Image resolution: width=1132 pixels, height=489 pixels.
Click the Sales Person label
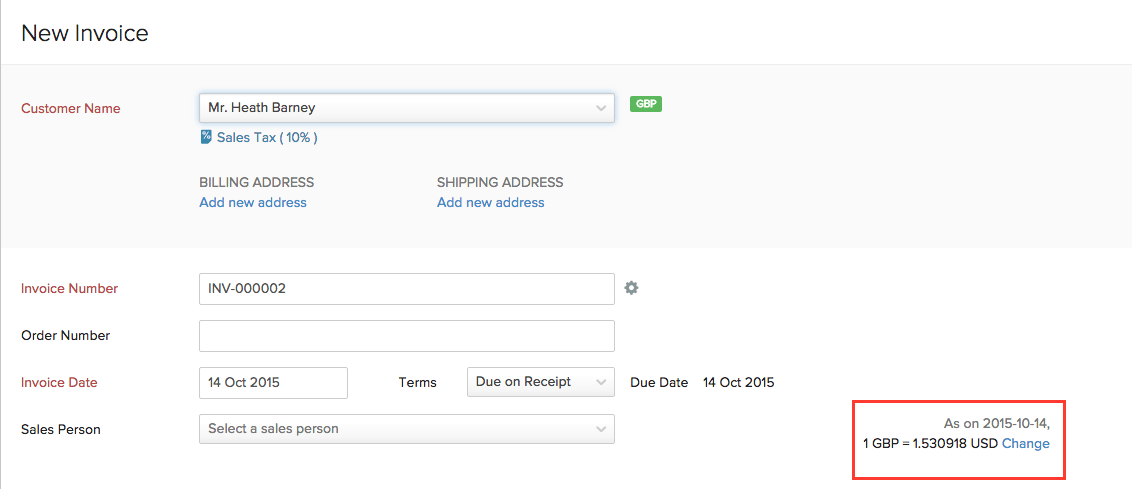pyautogui.click(x=61, y=429)
